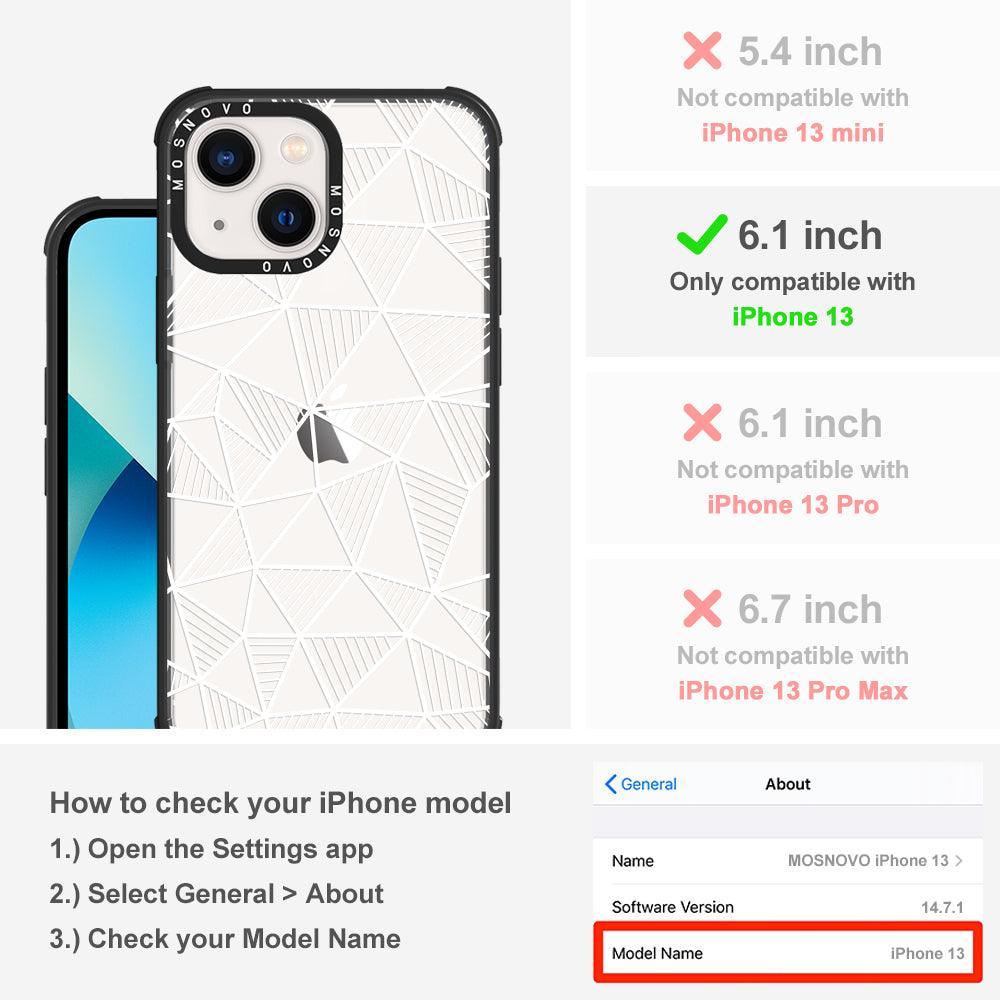
Task: Click the green checkmark beside 6.1 inch
Action: (x=702, y=234)
